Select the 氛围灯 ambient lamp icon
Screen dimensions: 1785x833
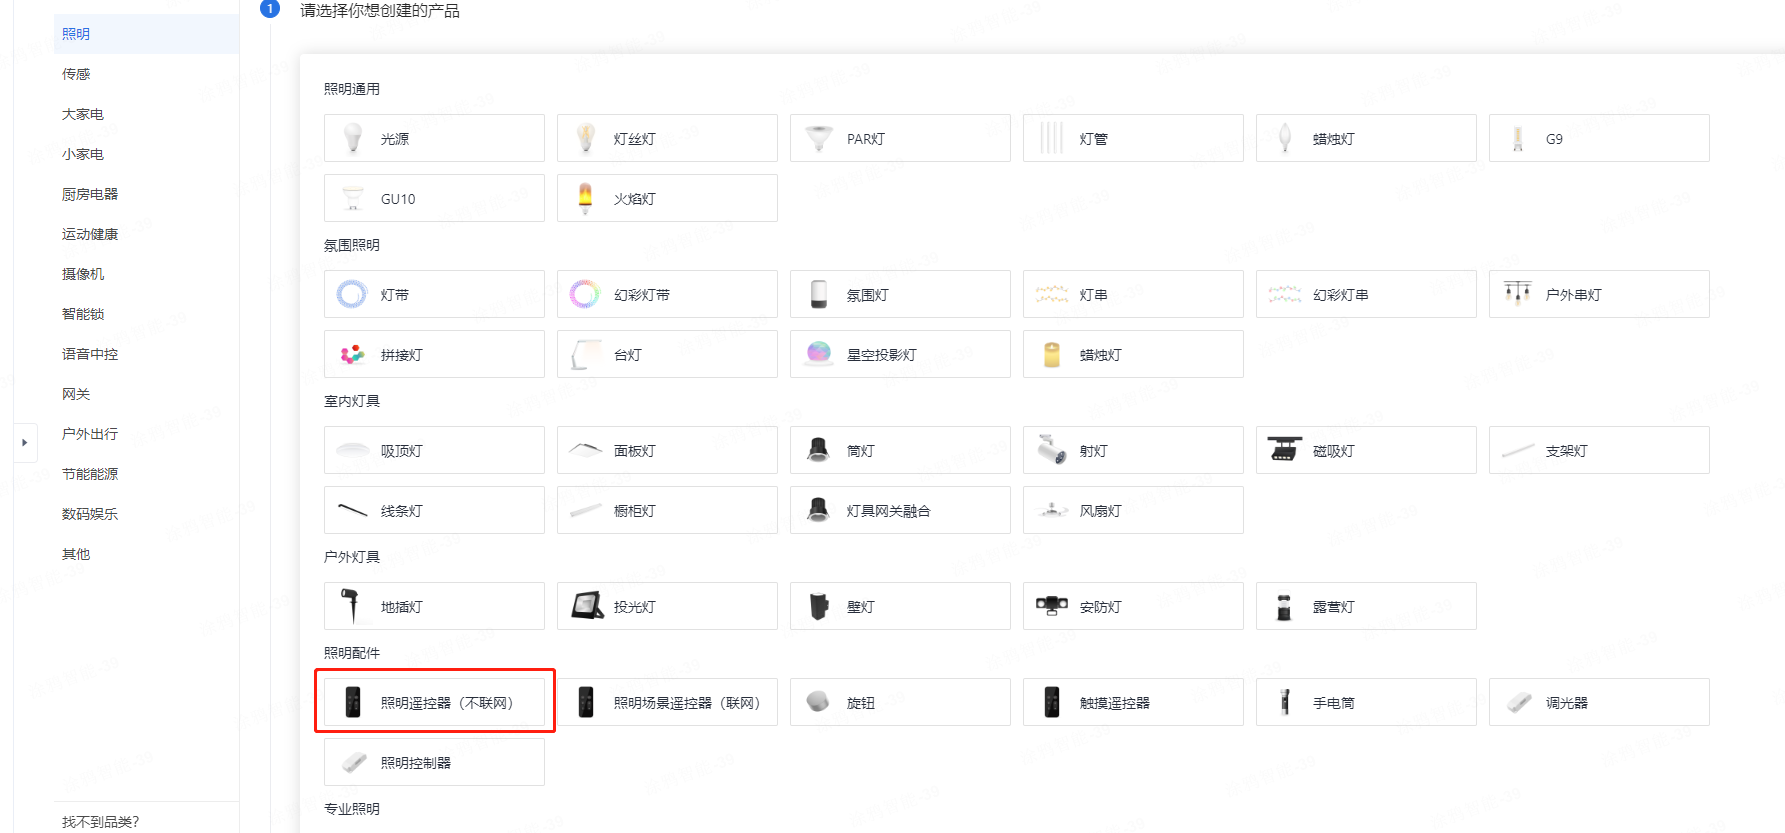(819, 294)
